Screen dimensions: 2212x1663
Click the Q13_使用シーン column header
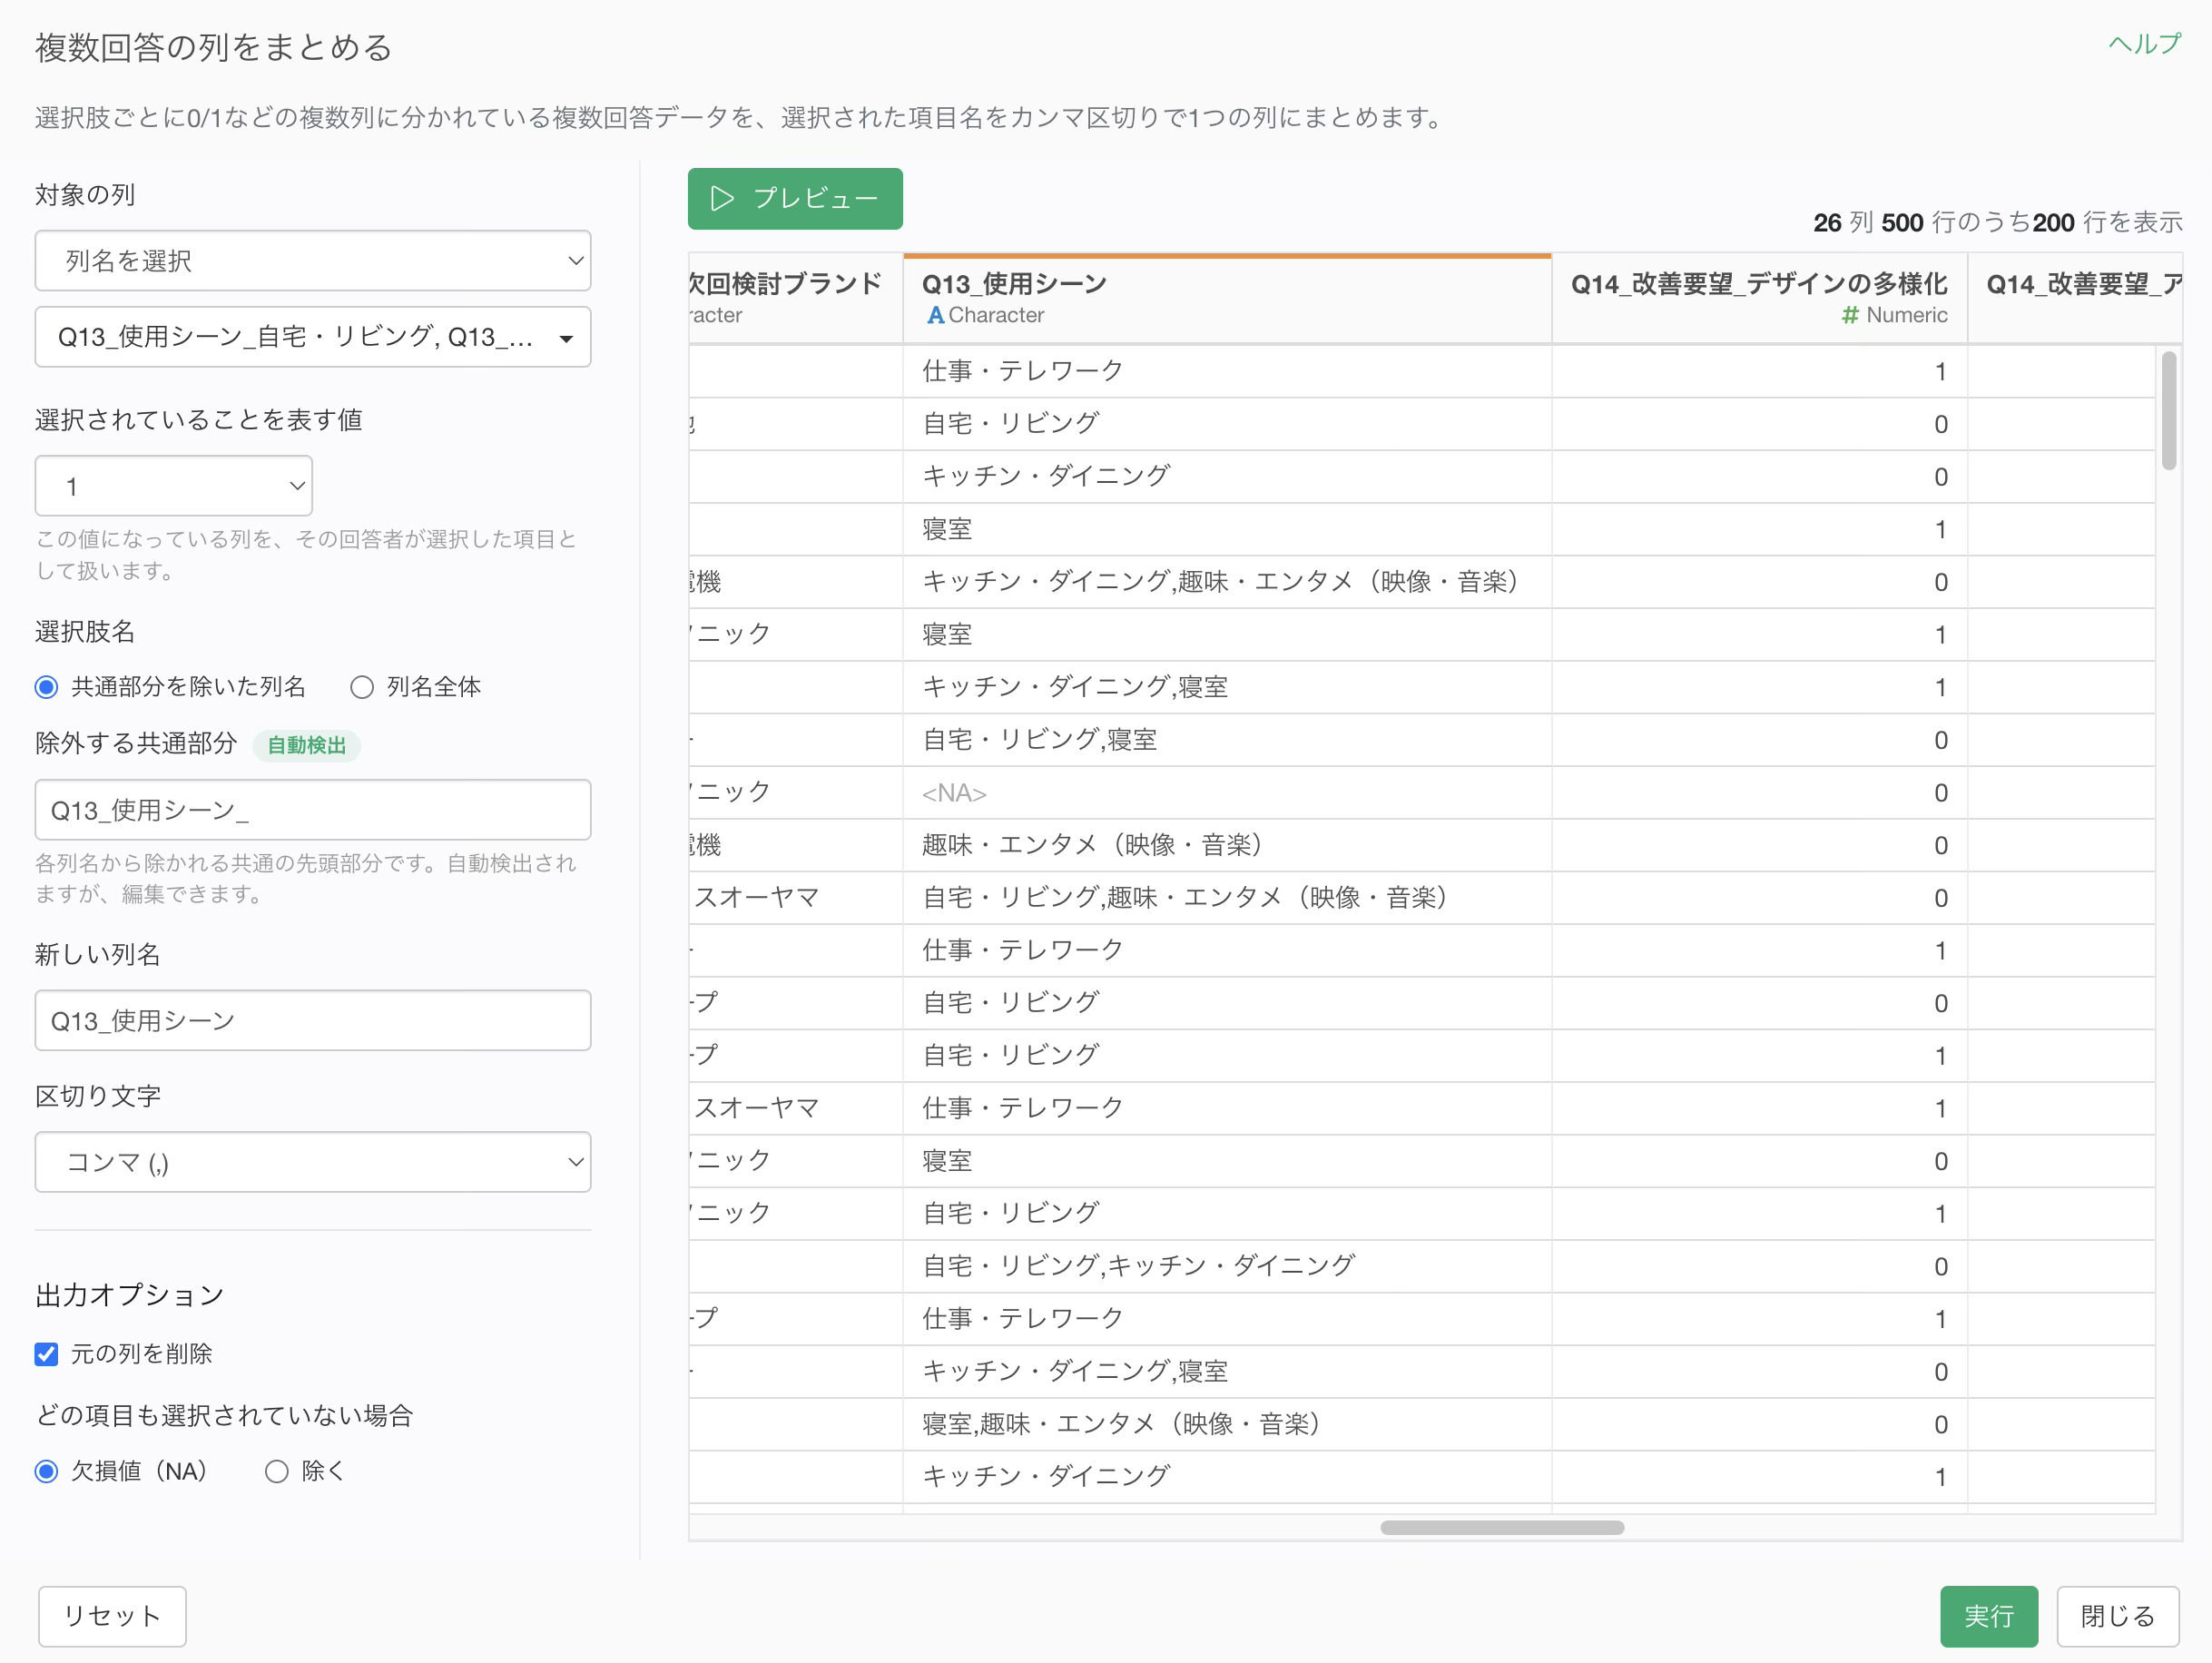pos(1227,299)
